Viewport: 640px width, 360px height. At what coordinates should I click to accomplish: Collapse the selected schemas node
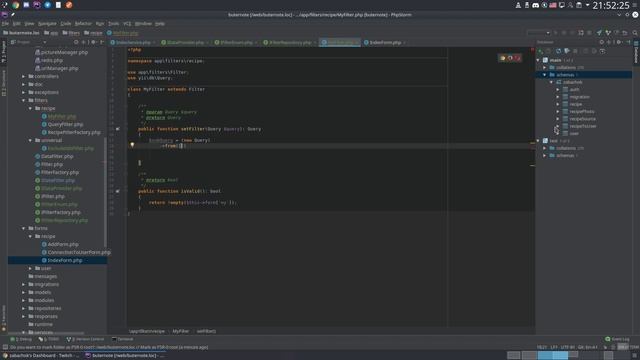(x=544, y=75)
